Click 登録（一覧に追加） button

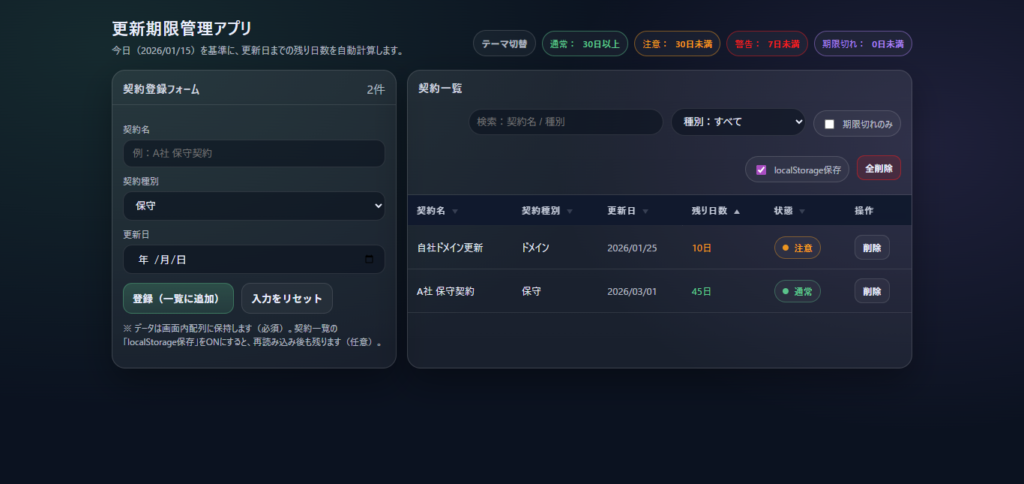point(178,298)
